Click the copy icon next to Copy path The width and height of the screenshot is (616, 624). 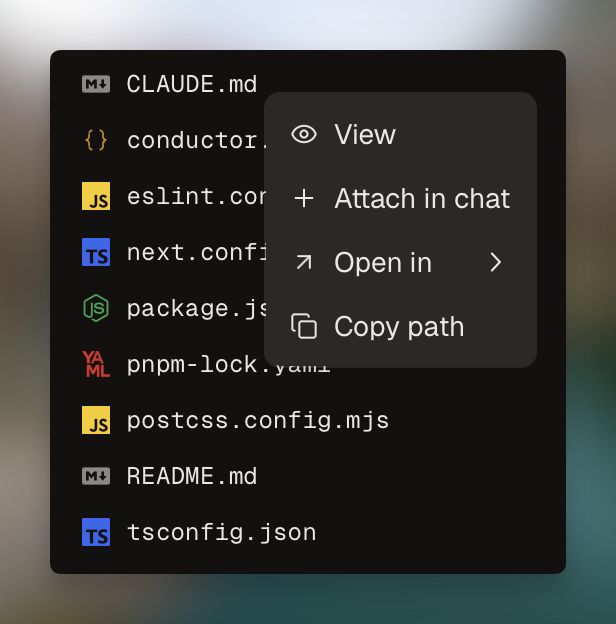pos(304,326)
